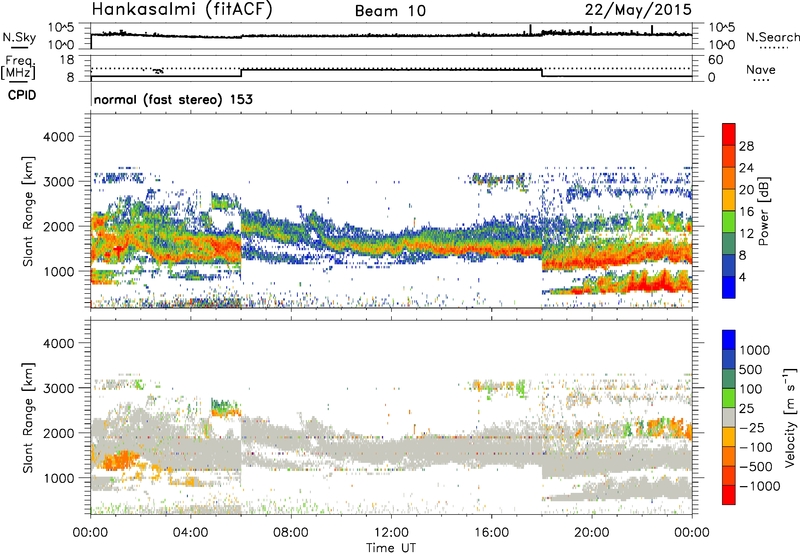Click the '20:00' time axis tick label
The width and height of the screenshot is (800, 554).
click(592, 533)
